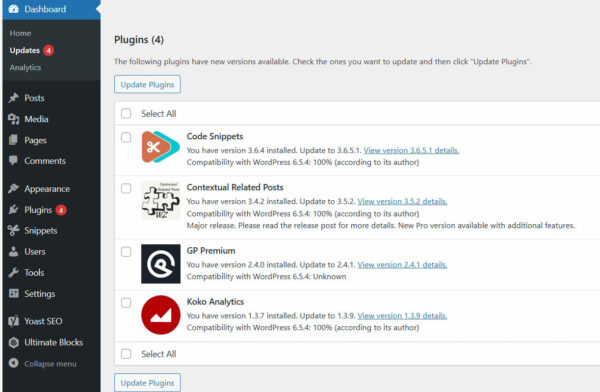Click the Posts pushpin icon
The image size is (600, 392).
pyautogui.click(x=13, y=98)
